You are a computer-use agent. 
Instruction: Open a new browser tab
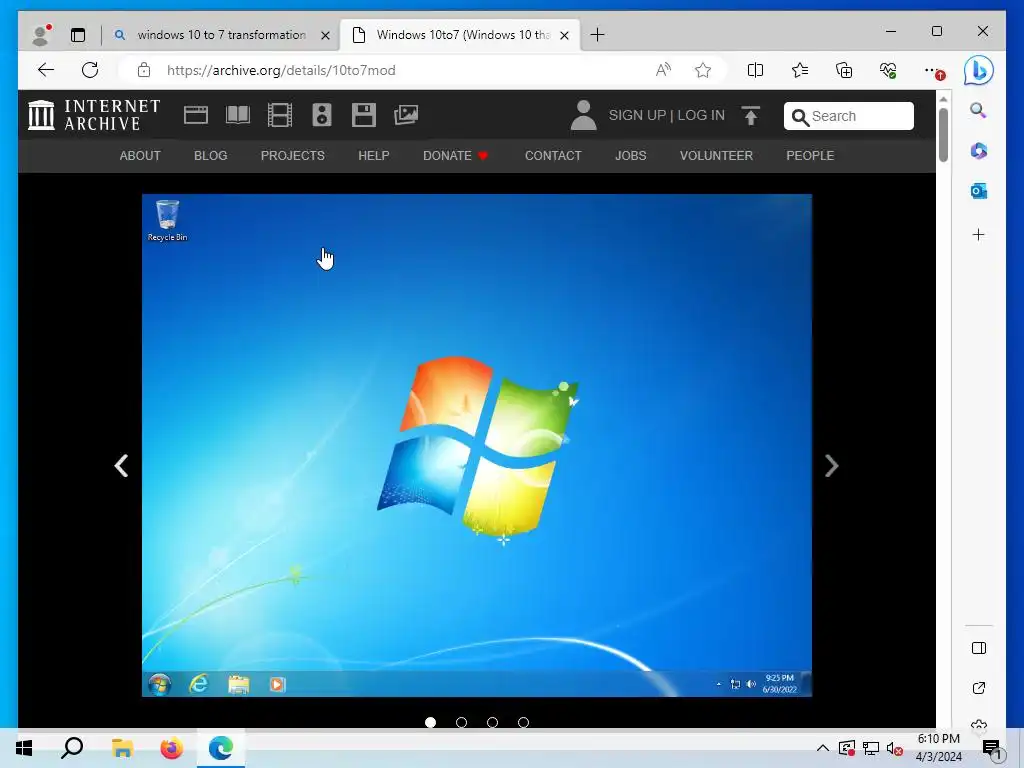click(597, 35)
